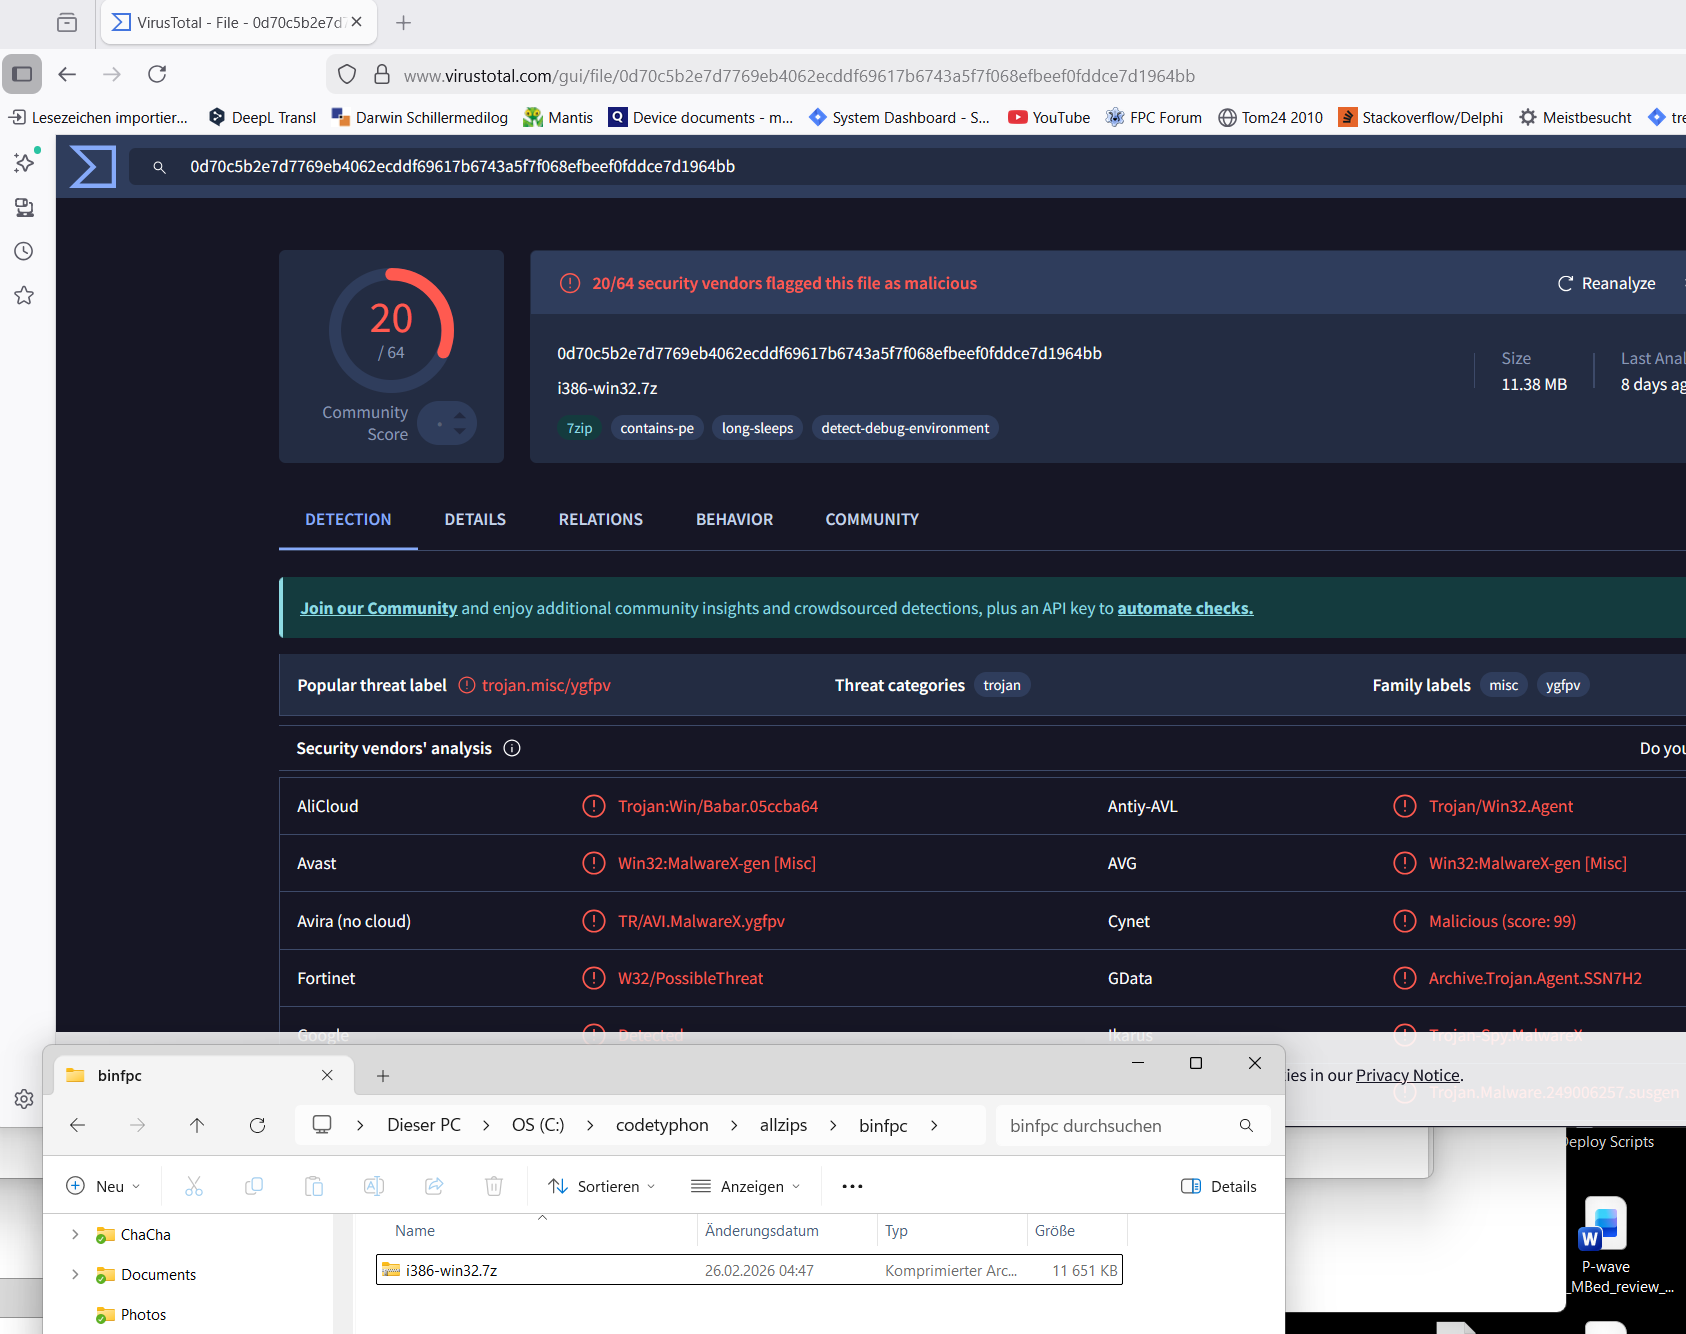Switch to the DETAILS tab

point(475,519)
